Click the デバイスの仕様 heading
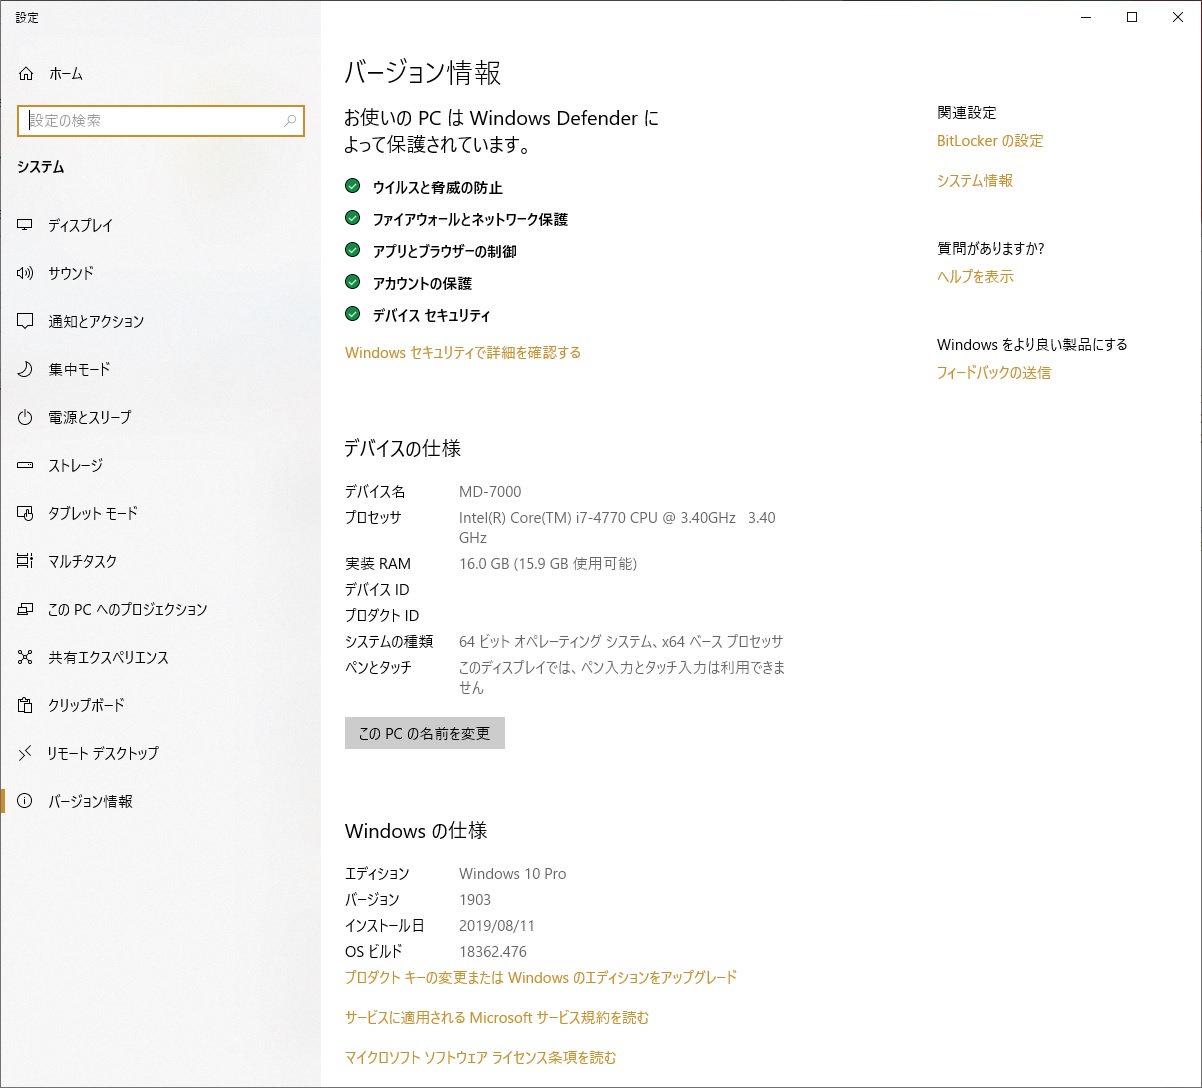 [403, 449]
